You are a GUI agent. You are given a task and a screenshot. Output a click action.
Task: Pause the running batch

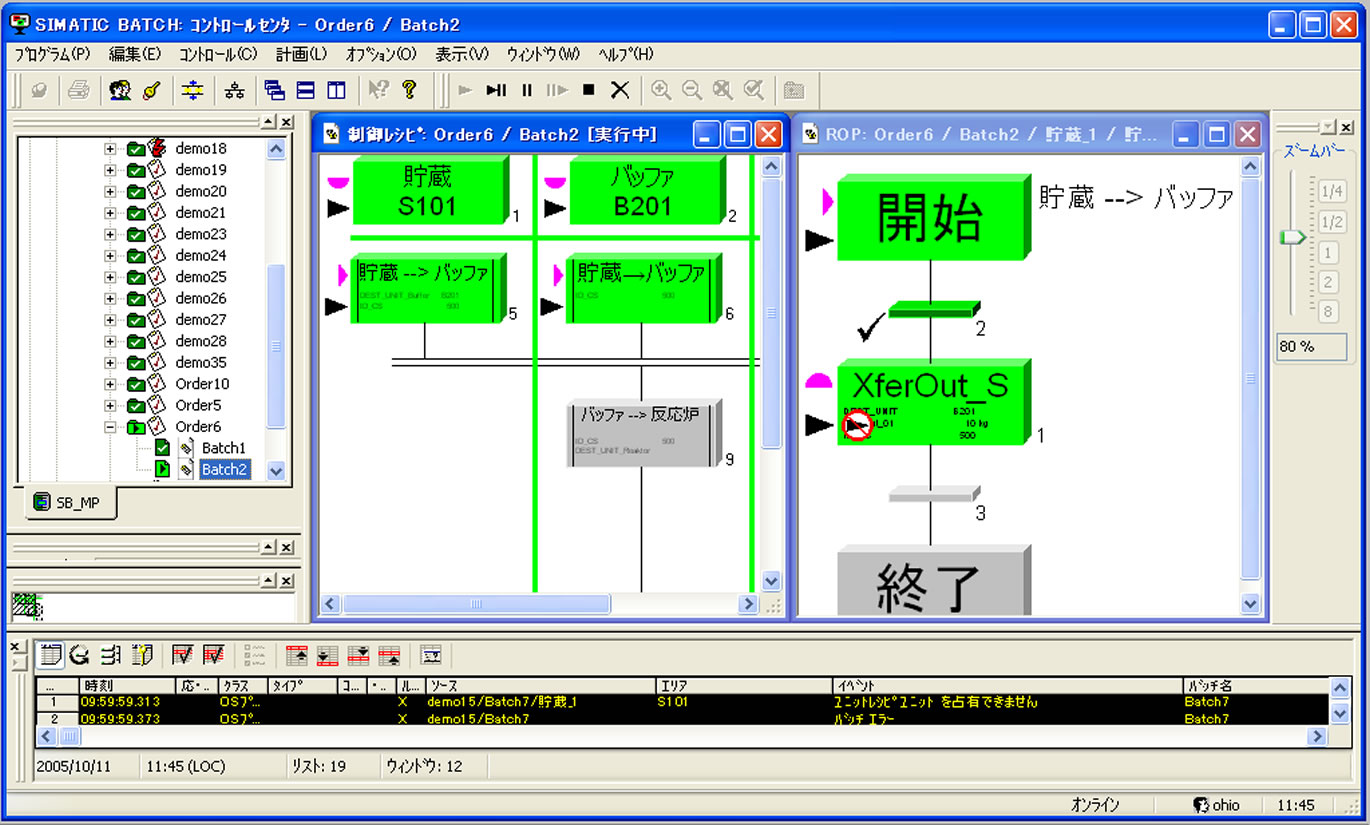point(527,90)
